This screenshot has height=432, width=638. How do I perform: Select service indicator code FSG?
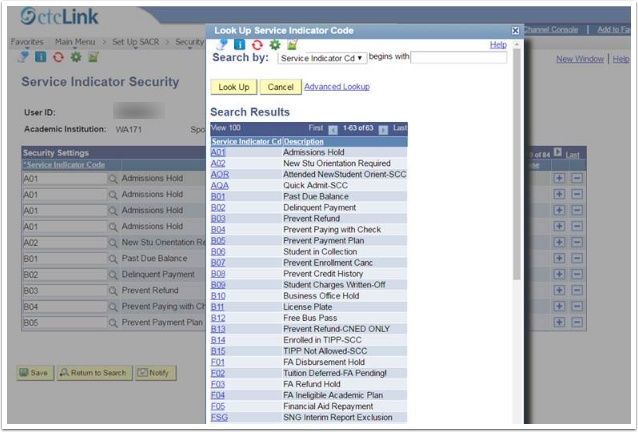click(x=219, y=417)
